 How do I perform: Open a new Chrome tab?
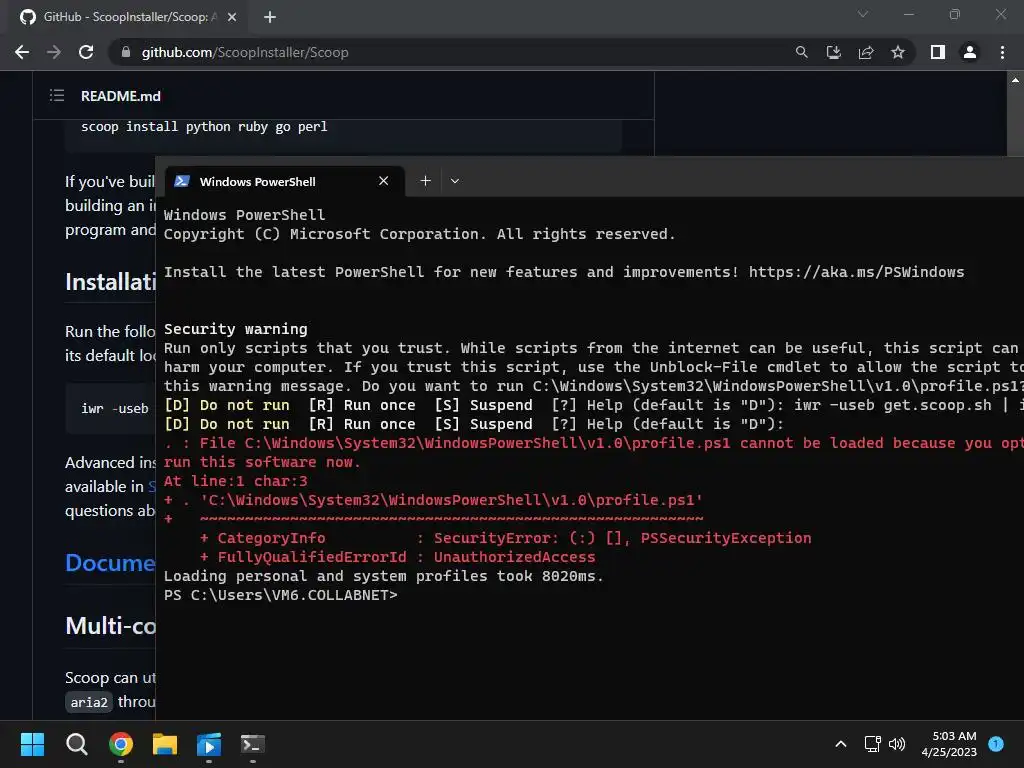(x=270, y=17)
